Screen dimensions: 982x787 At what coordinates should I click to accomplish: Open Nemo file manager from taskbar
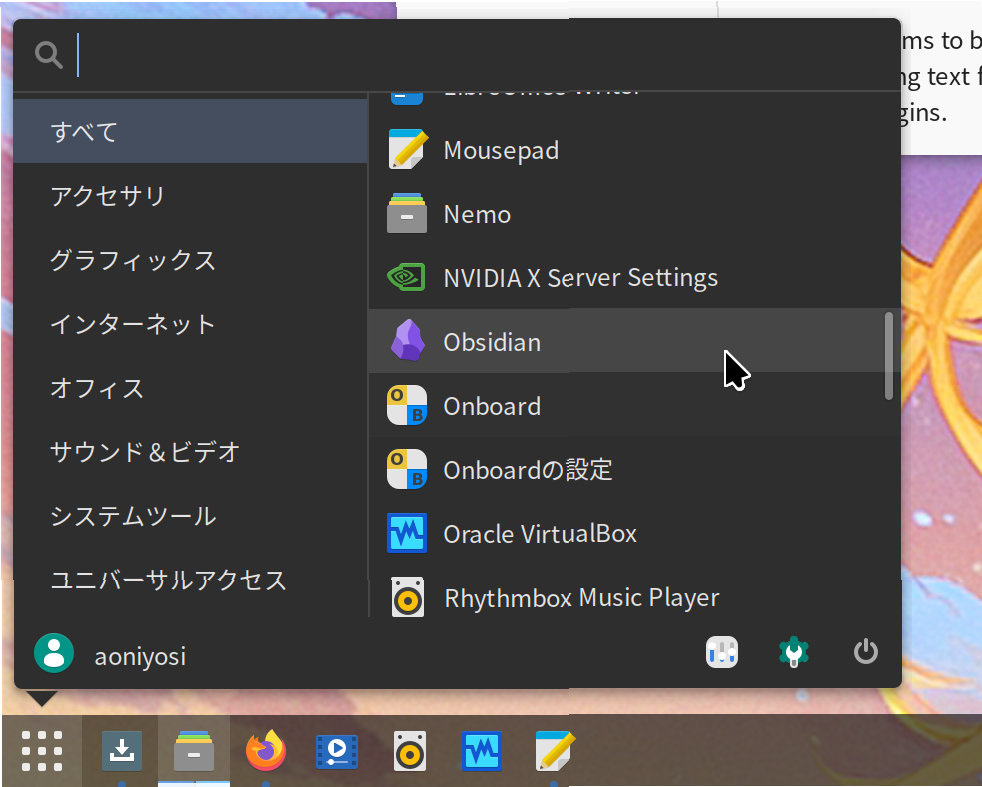click(194, 751)
